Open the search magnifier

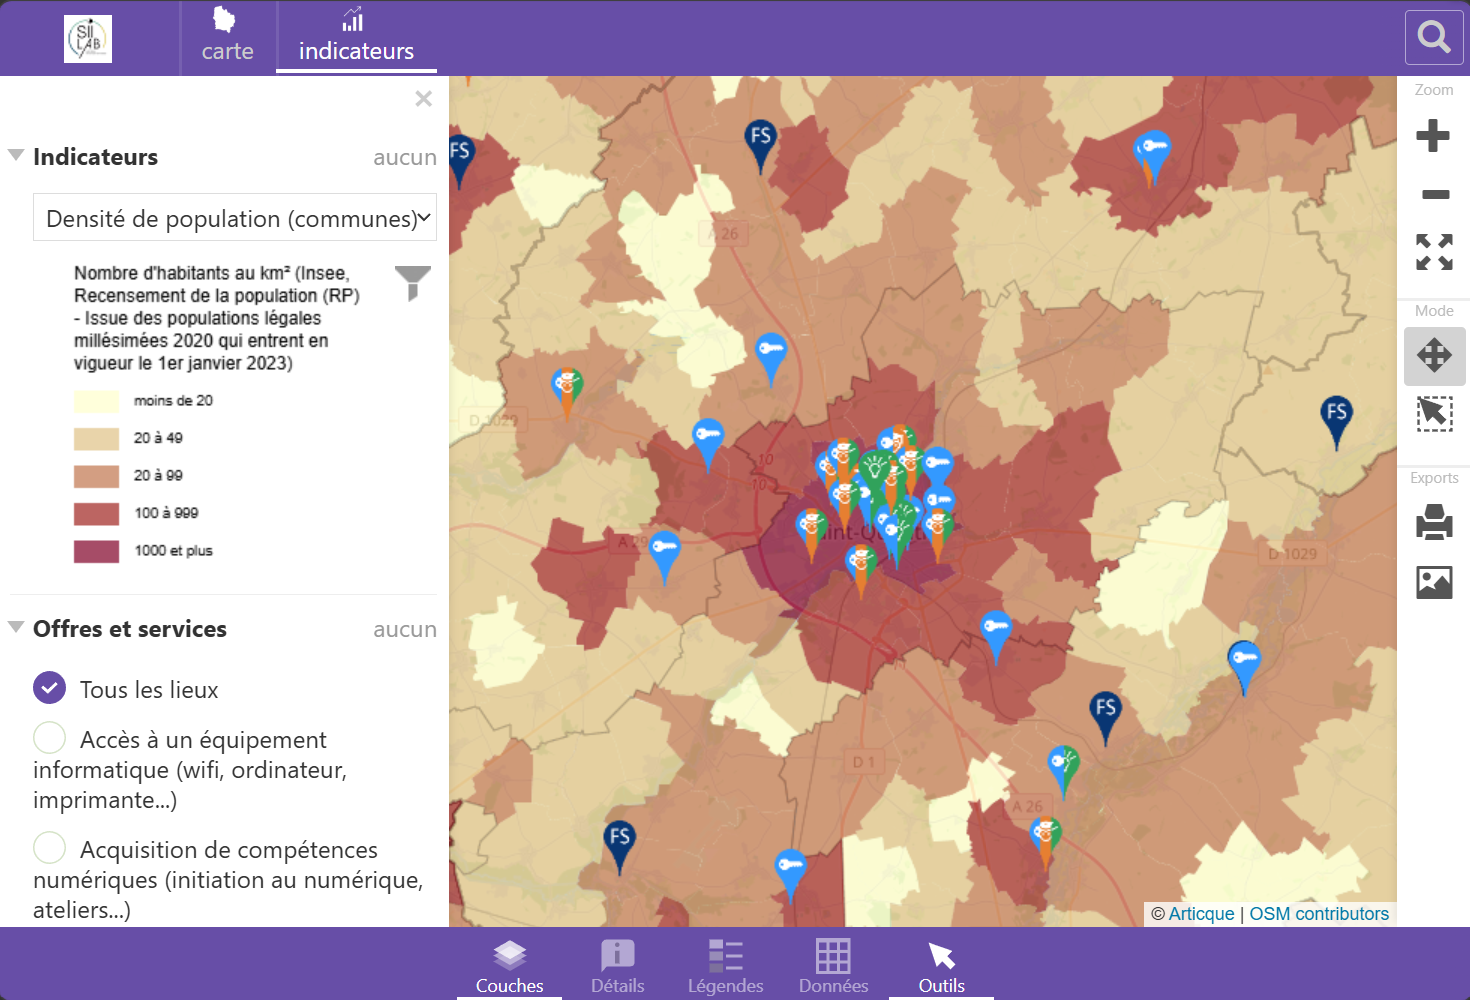[1434, 38]
